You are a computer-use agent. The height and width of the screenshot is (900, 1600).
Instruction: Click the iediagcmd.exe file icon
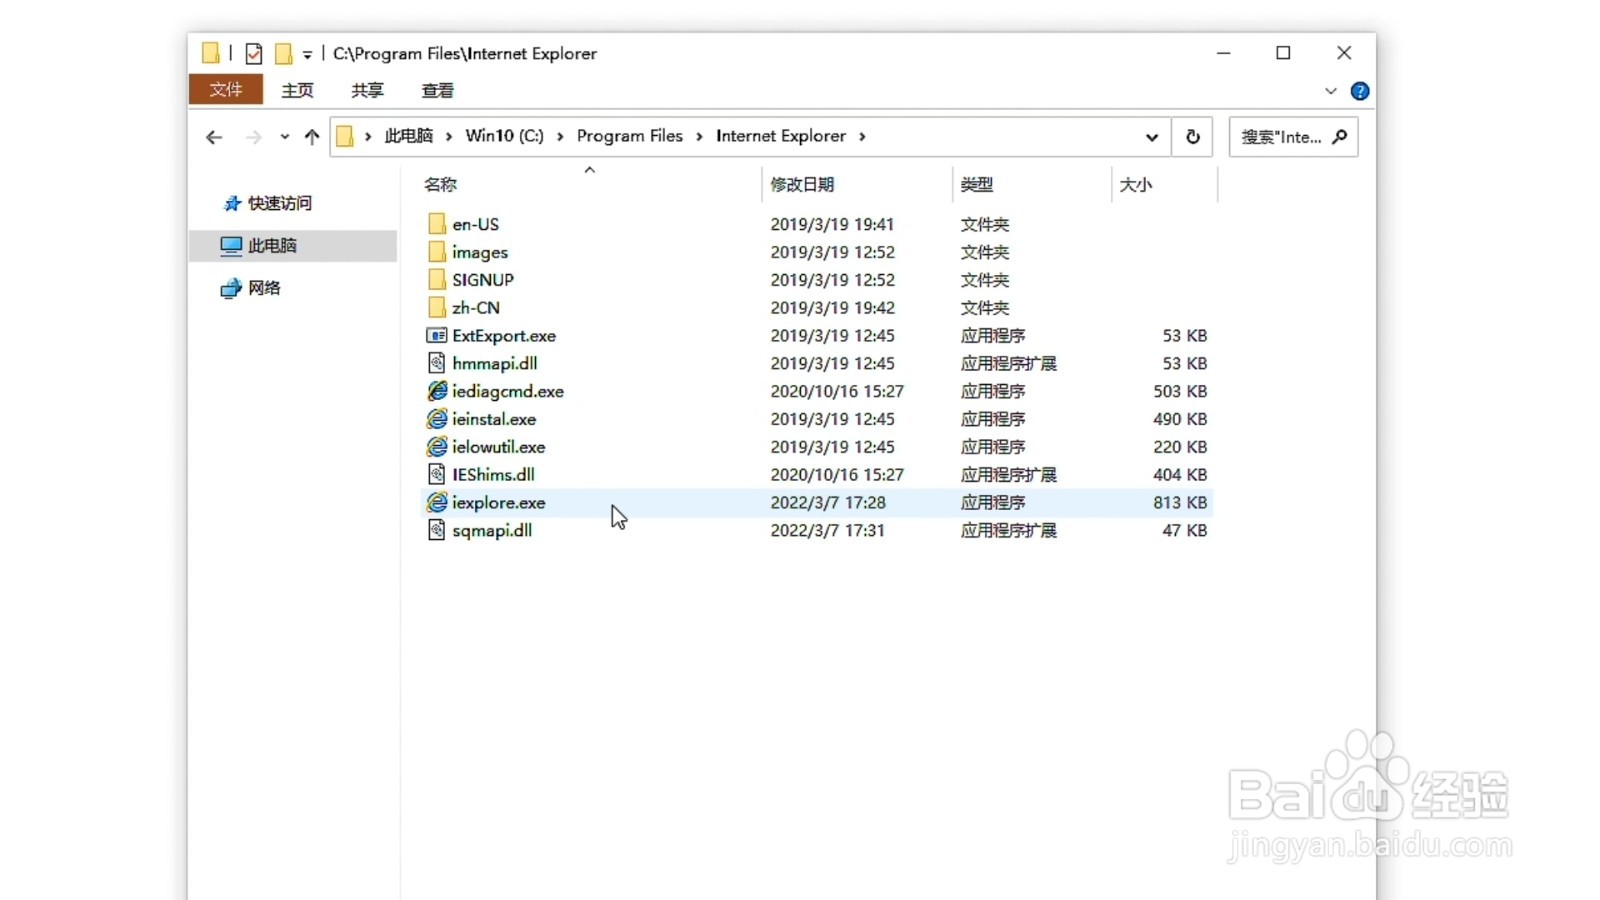(x=437, y=391)
